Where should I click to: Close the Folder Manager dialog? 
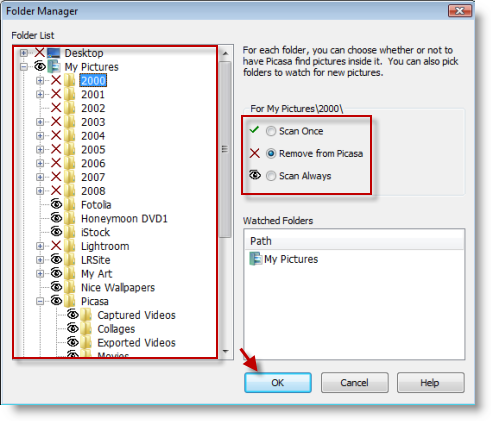click(460, 11)
